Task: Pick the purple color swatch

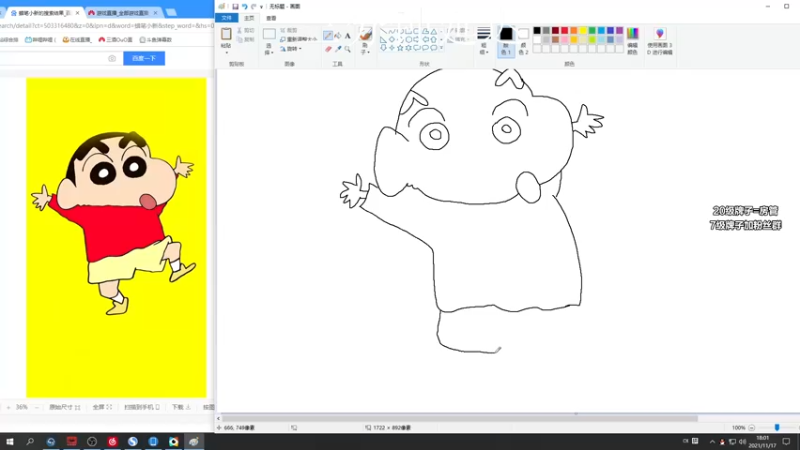Action: tap(619, 31)
